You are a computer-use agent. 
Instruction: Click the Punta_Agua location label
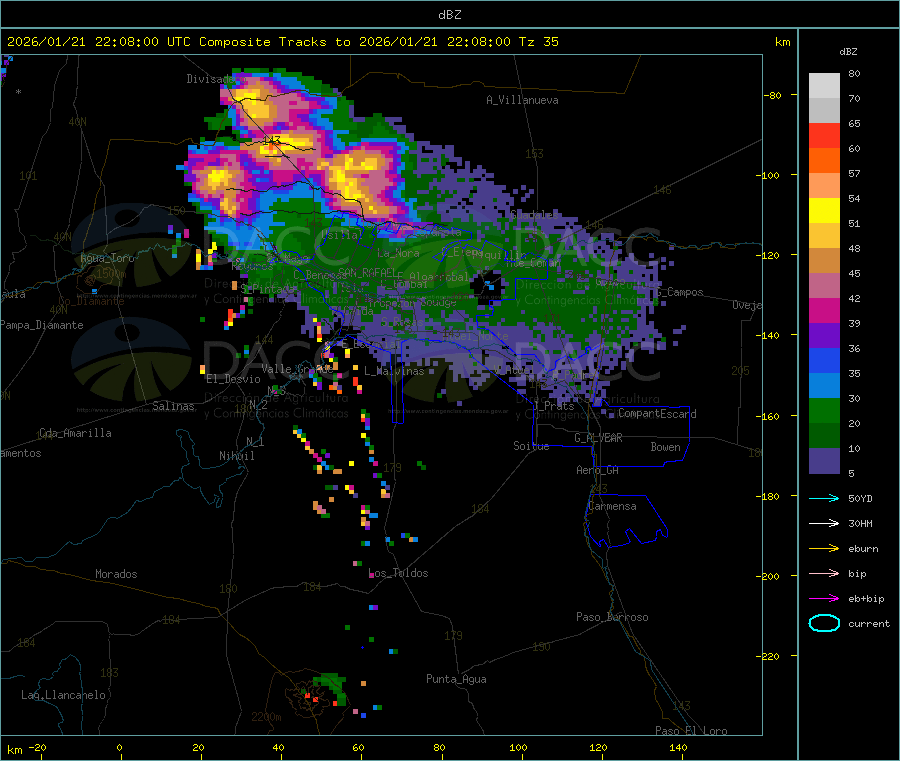(456, 679)
